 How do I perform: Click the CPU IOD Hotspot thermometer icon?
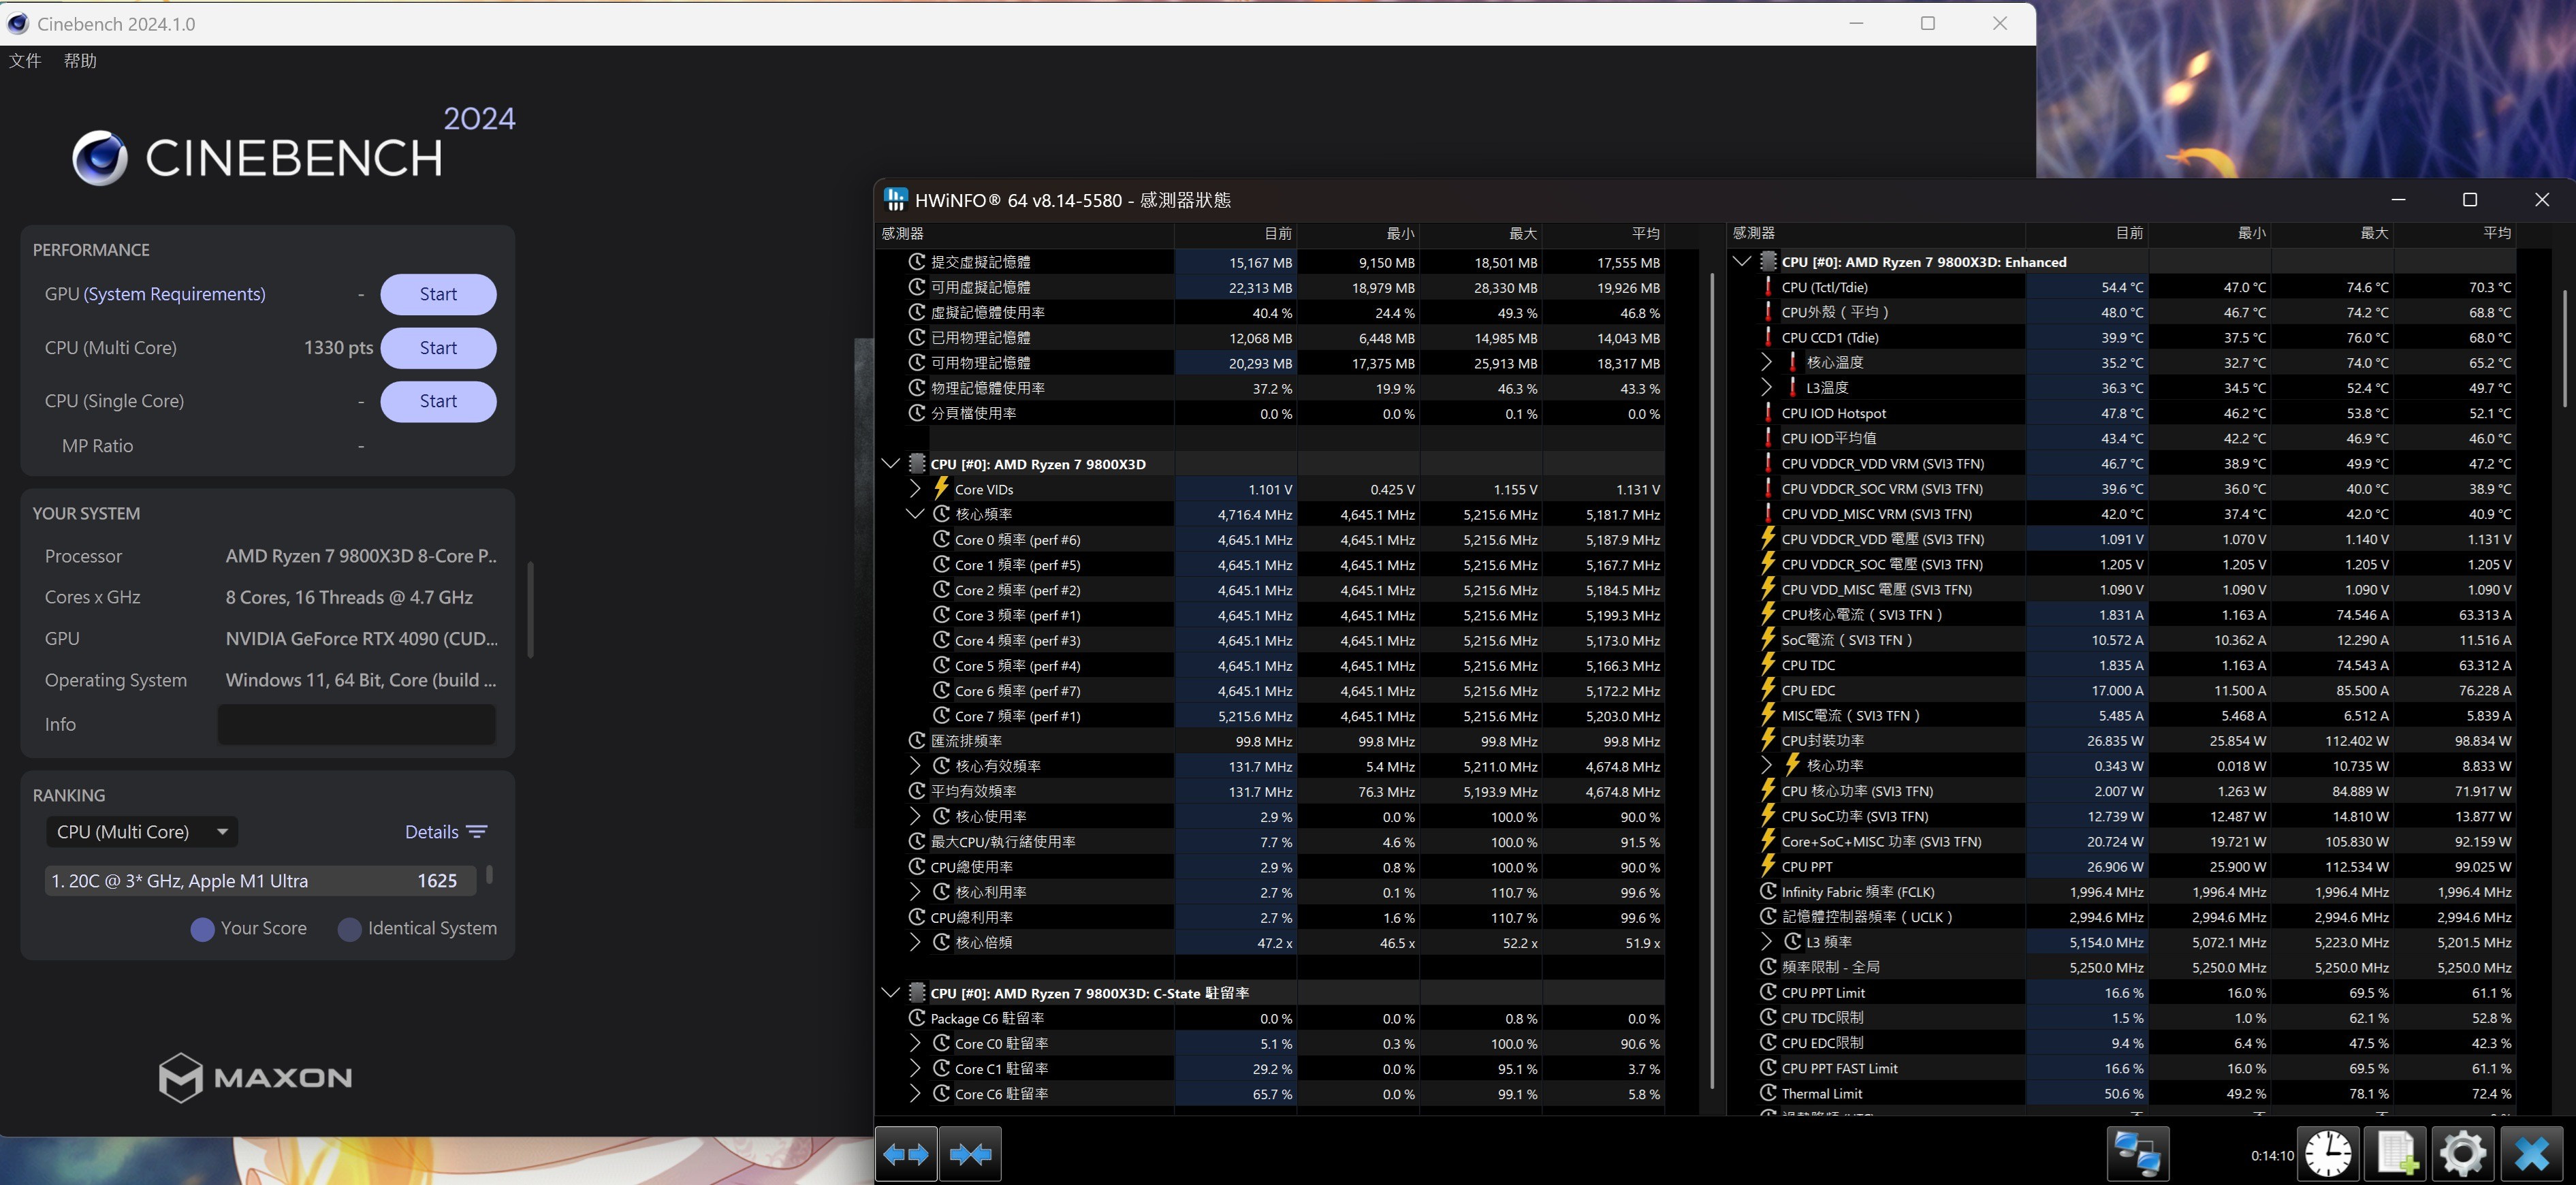[x=1768, y=413]
